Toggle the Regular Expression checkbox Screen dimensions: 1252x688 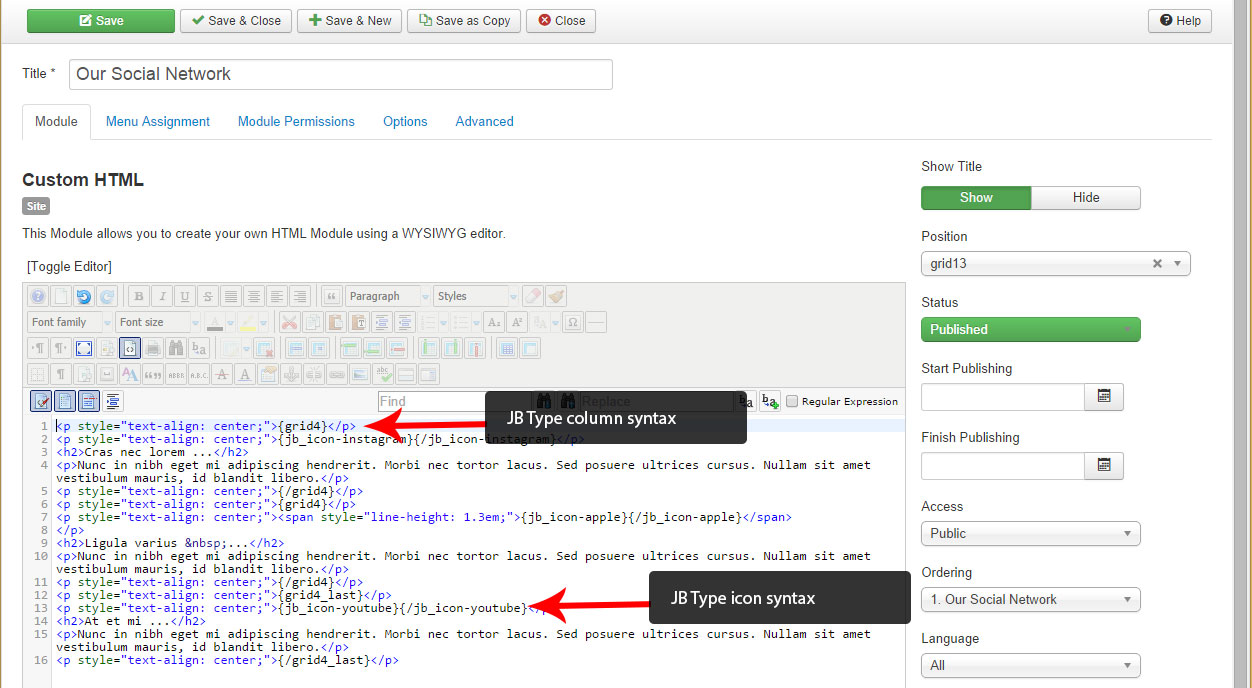[x=792, y=401]
